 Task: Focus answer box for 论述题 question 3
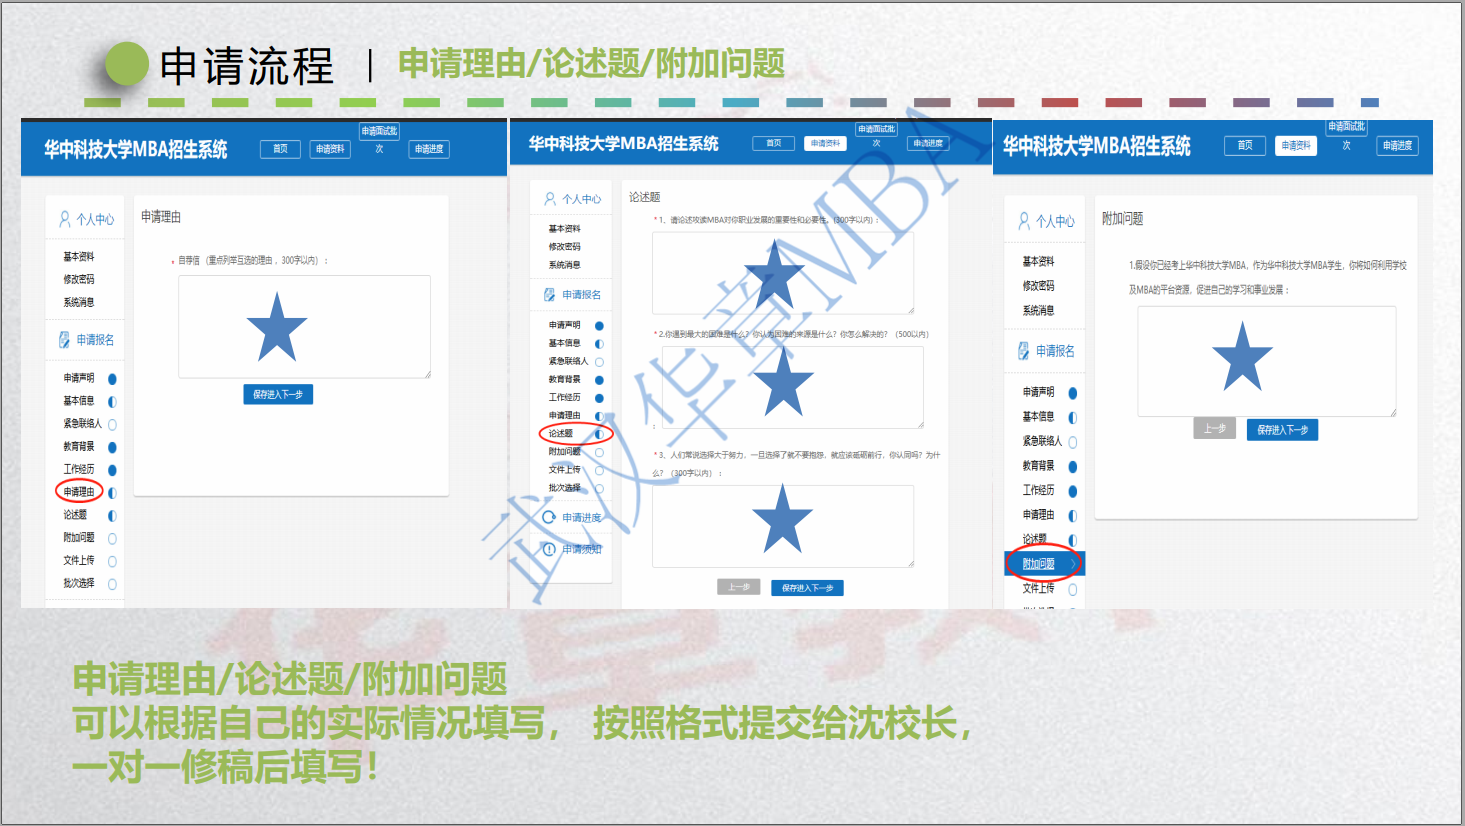[783, 526]
